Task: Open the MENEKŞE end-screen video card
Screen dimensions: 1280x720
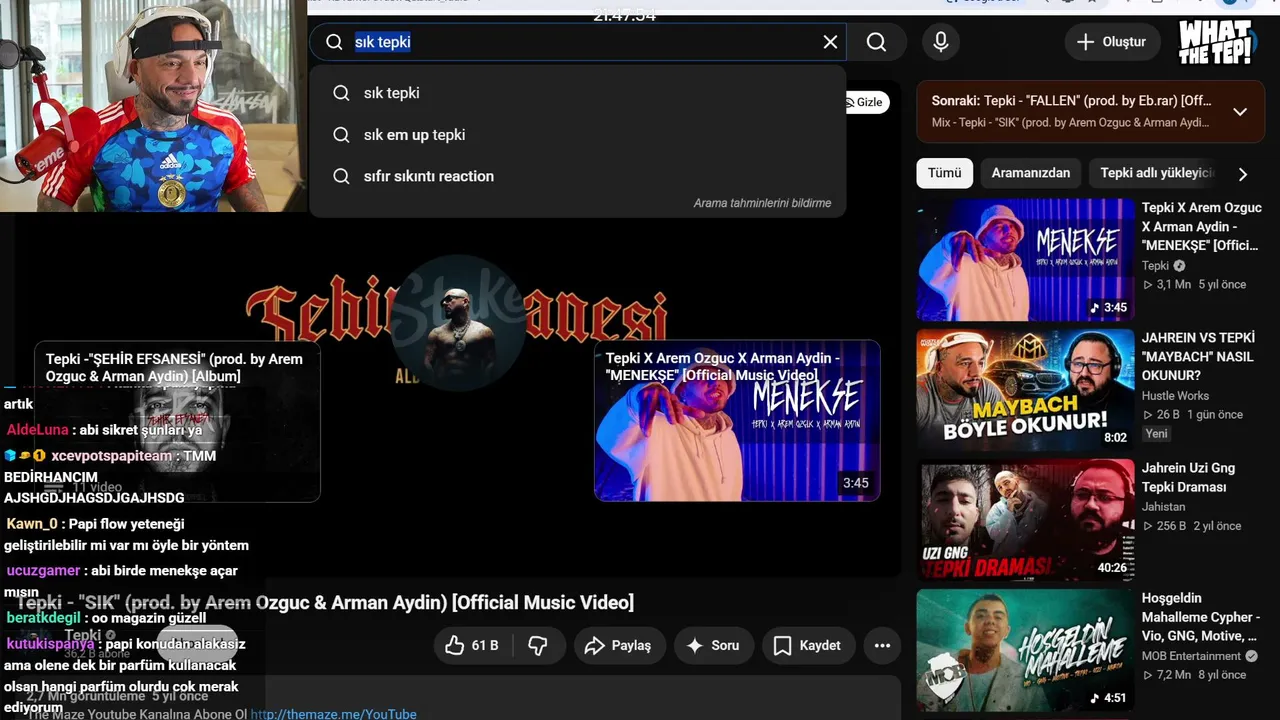Action: [737, 421]
